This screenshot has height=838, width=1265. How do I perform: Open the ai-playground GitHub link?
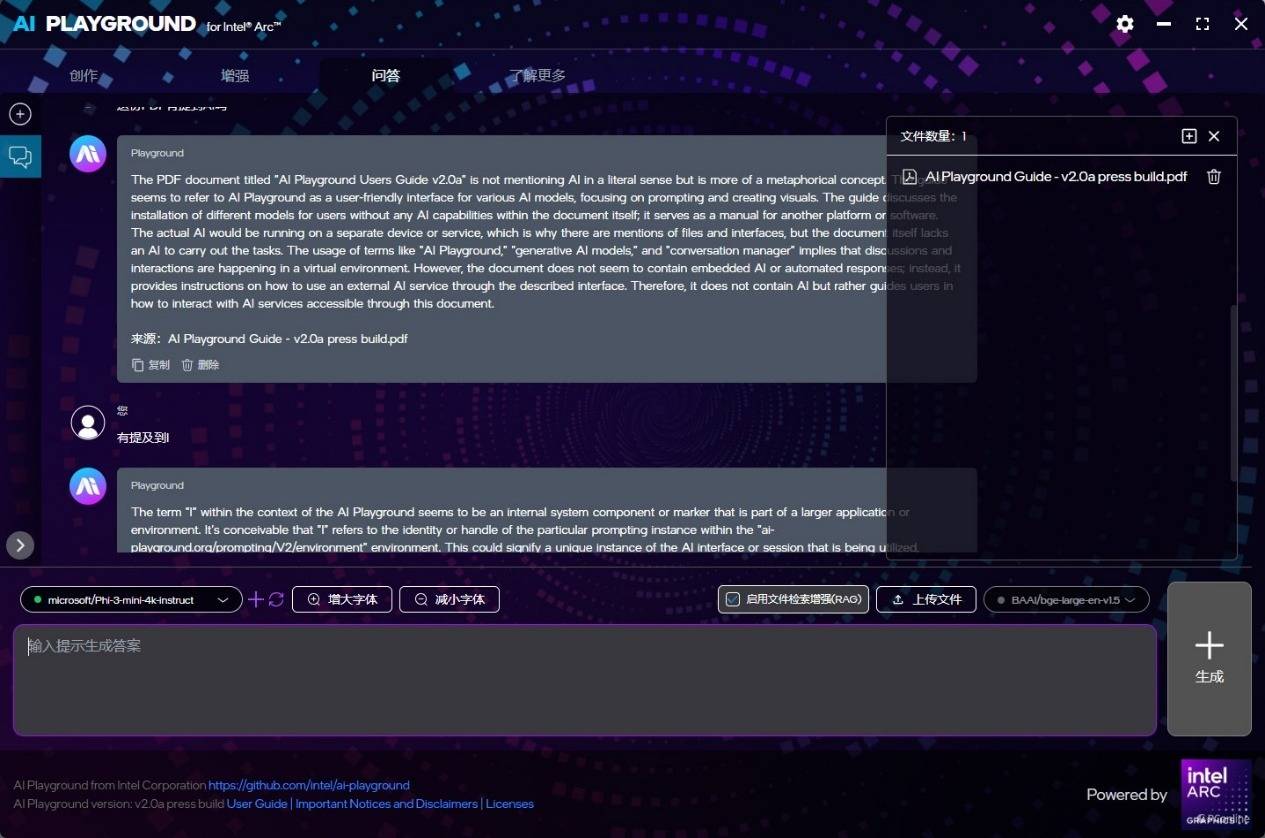coord(309,785)
